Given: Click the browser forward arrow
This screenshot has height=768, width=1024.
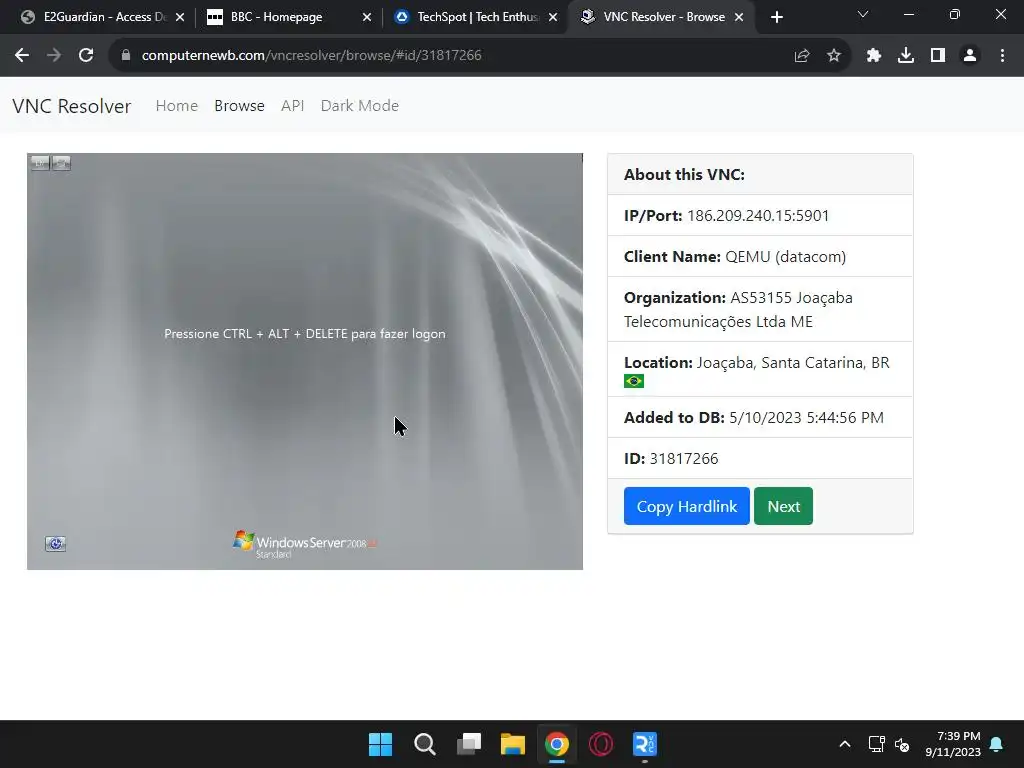Looking at the screenshot, I should coord(54,56).
